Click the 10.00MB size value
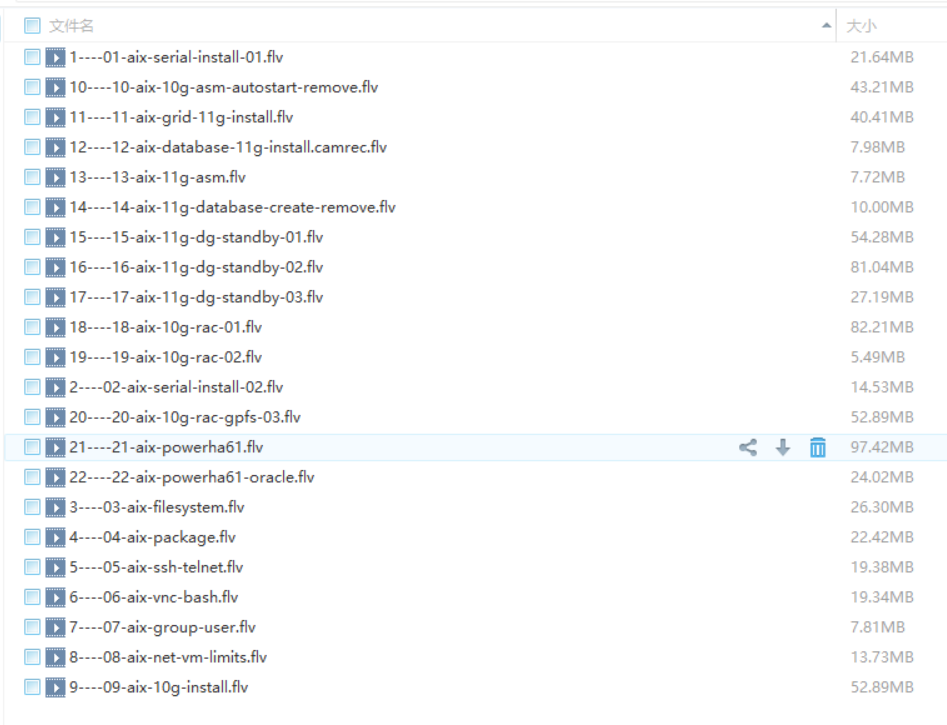This screenshot has width=947, height=725. [x=882, y=207]
